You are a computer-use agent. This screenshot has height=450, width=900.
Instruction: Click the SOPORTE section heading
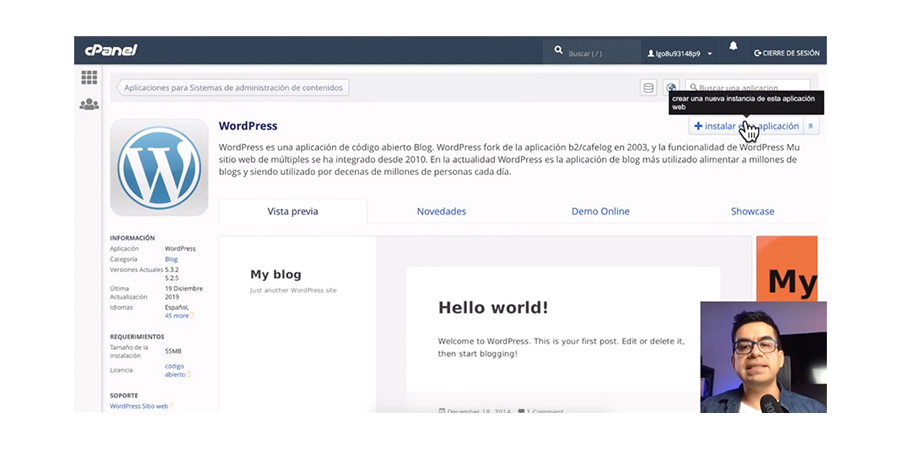point(123,395)
